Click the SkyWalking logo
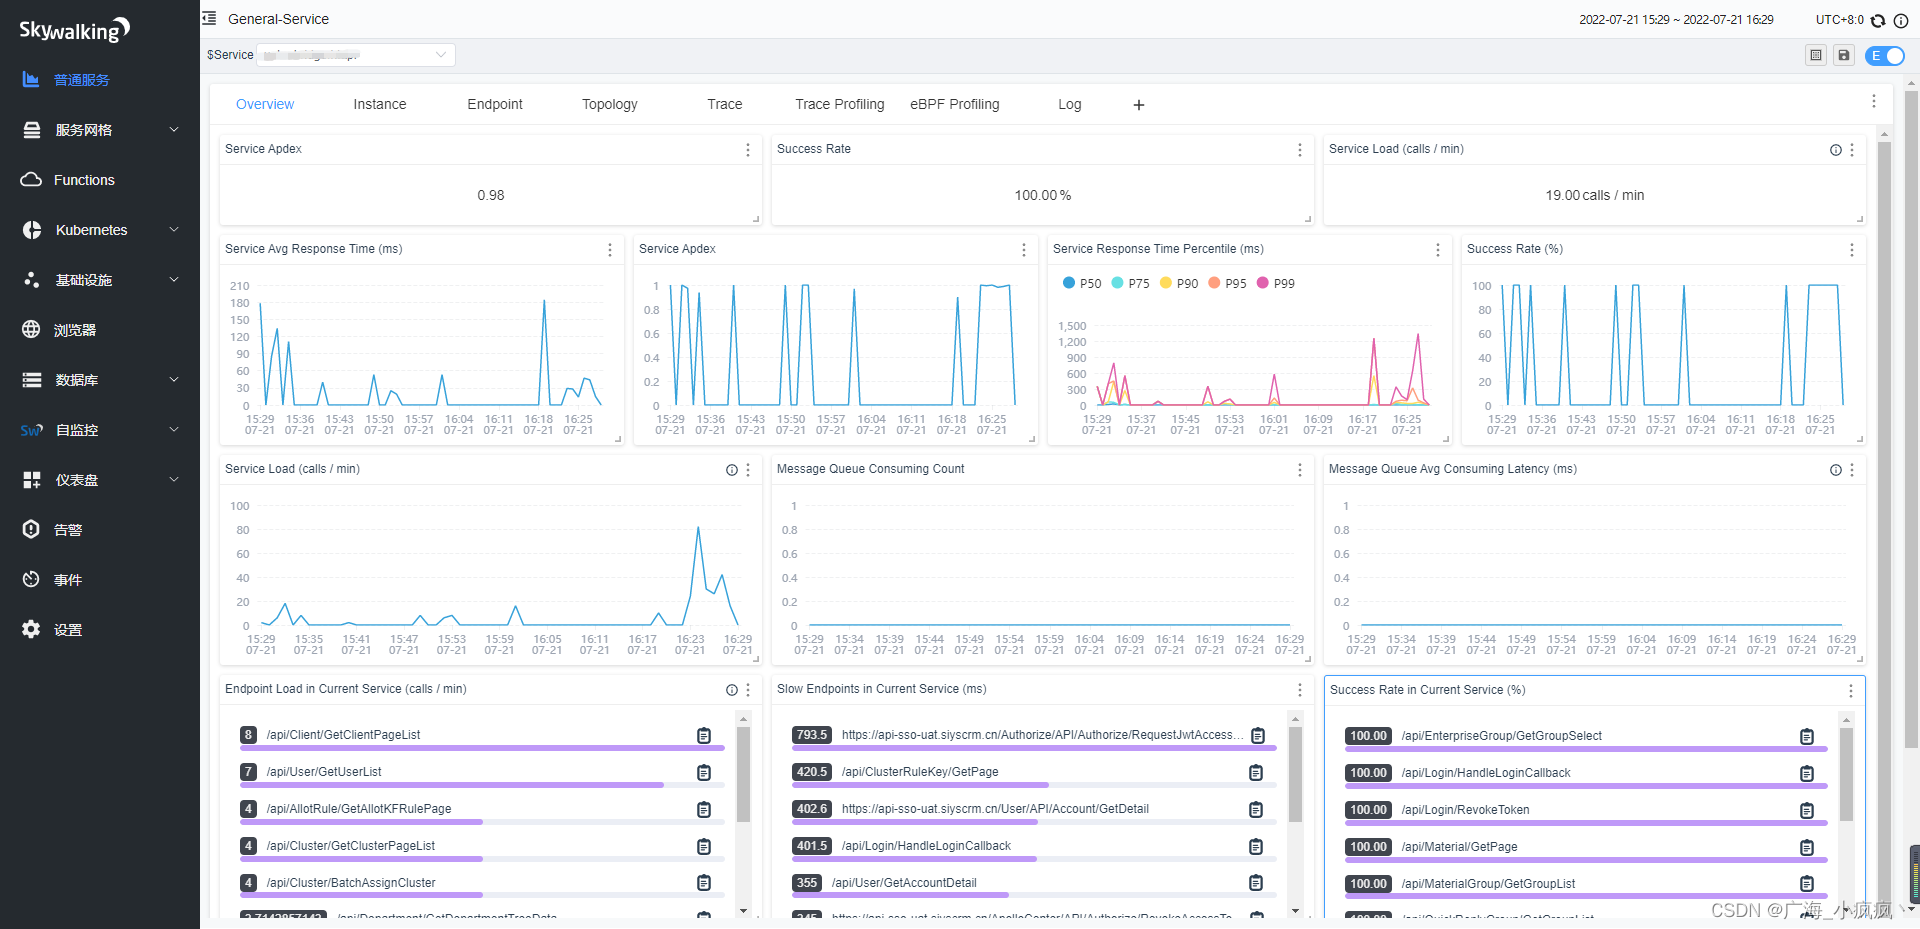1920x929 pixels. tap(75, 30)
